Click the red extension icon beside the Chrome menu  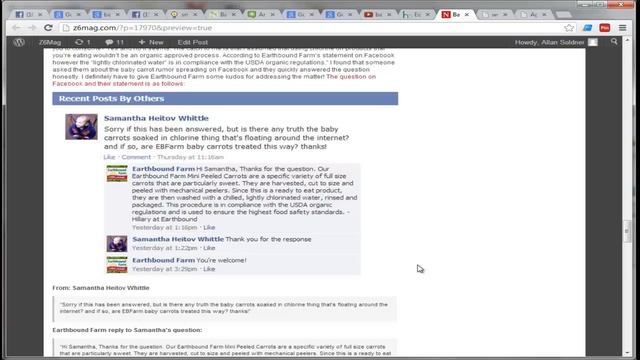coord(604,28)
